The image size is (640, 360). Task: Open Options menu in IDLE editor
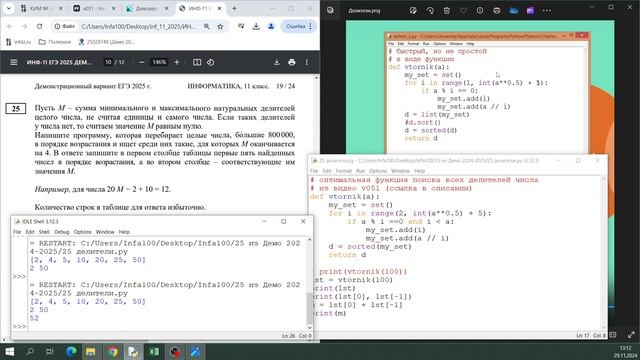(378, 171)
